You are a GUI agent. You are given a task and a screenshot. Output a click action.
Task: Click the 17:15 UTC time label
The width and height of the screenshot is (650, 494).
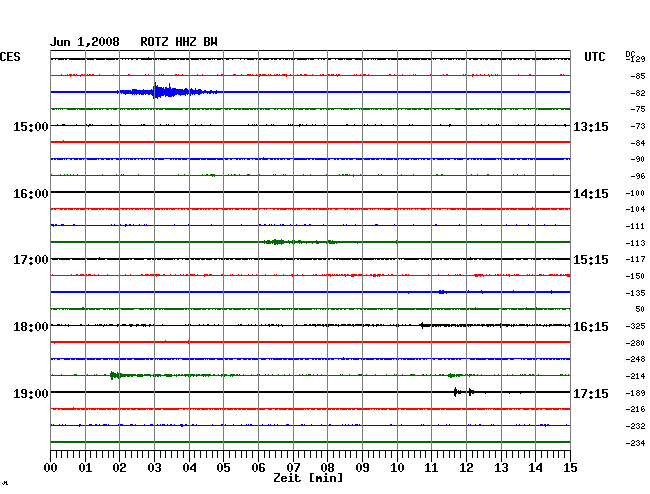tap(591, 393)
